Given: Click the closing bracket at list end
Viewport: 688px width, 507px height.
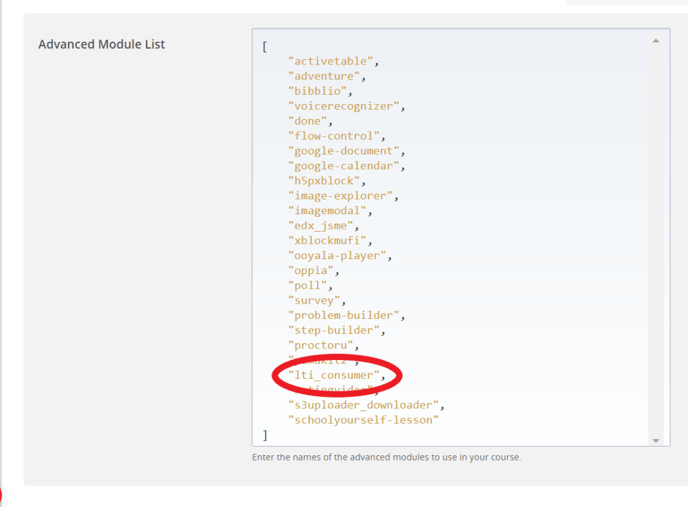Looking at the screenshot, I should (x=265, y=435).
